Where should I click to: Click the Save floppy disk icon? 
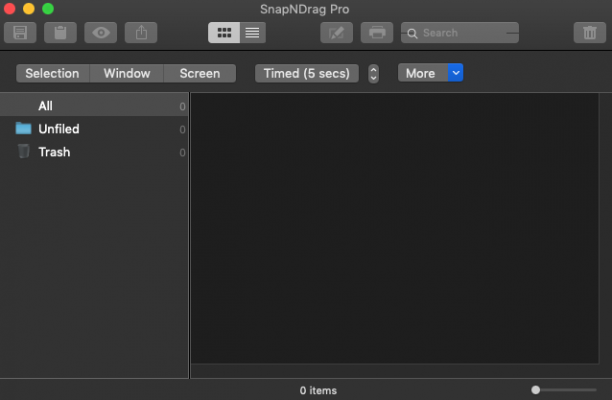point(20,33)
